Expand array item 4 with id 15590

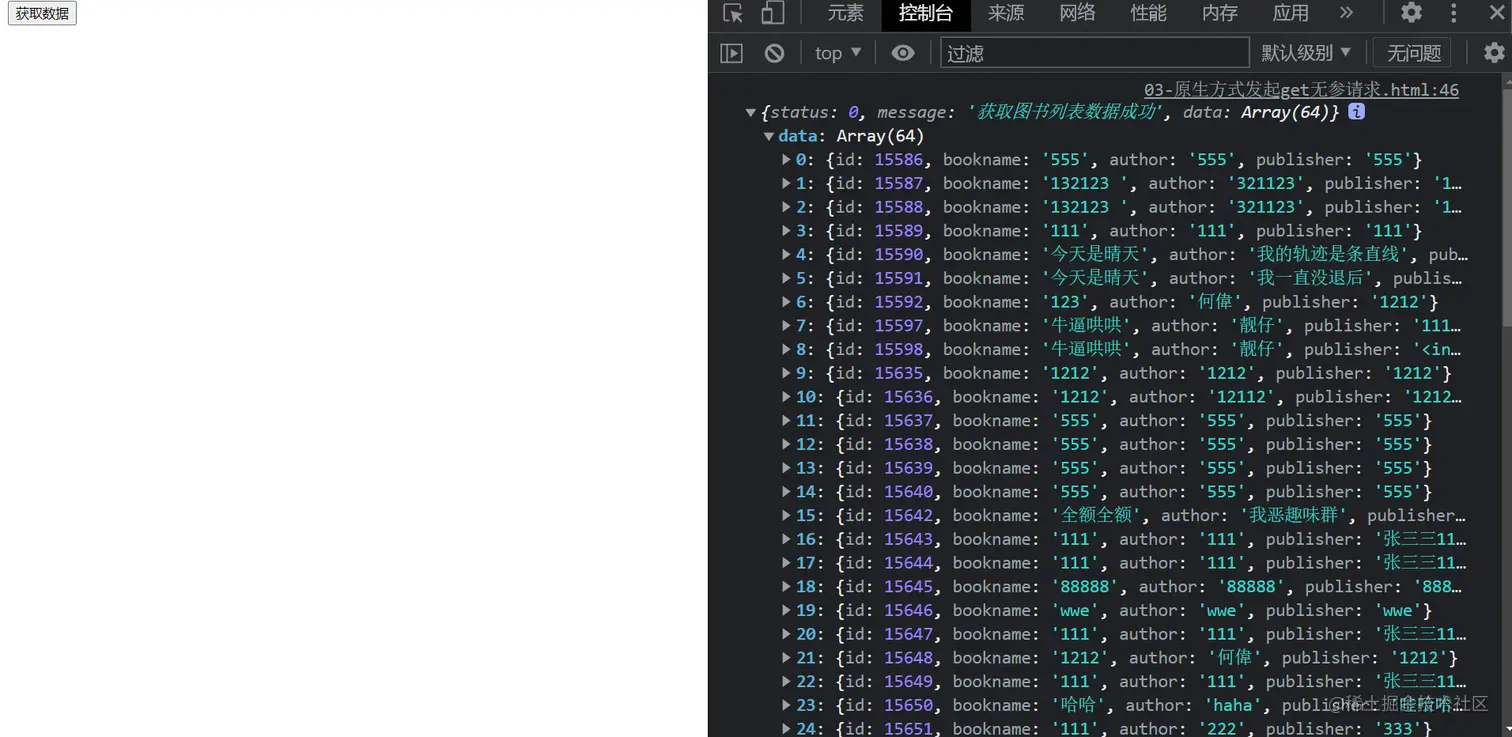pos(786,255)
